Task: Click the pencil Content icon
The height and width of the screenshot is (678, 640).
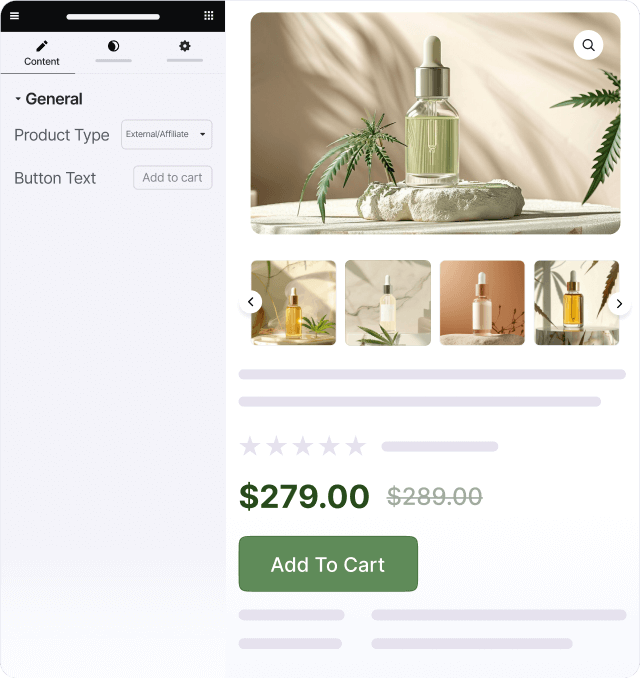Action: coord(42,46)
